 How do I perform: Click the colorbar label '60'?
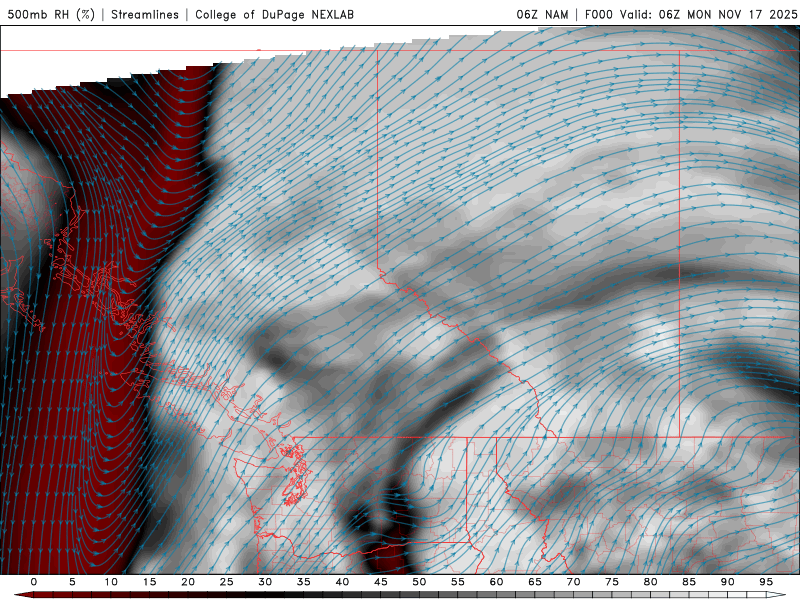coord(496,582)
